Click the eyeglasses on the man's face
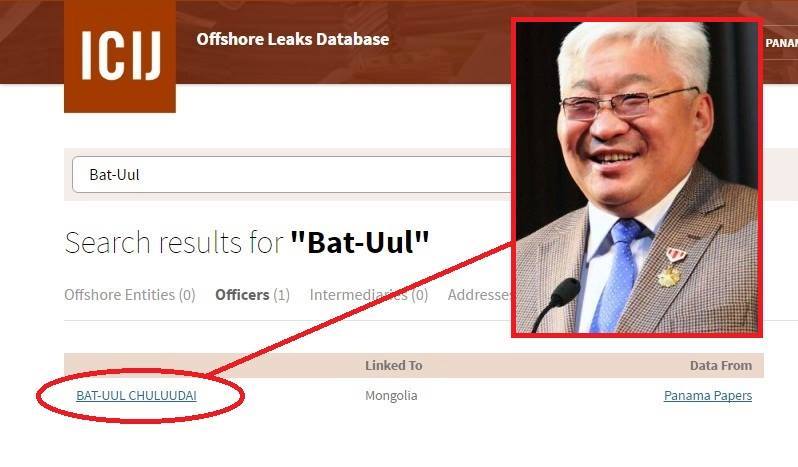 630,103
